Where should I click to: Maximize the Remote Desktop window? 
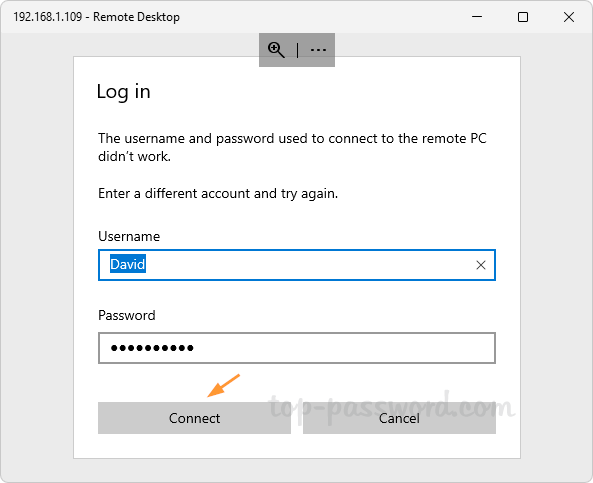pyautogui.click(x=523, y=17)
